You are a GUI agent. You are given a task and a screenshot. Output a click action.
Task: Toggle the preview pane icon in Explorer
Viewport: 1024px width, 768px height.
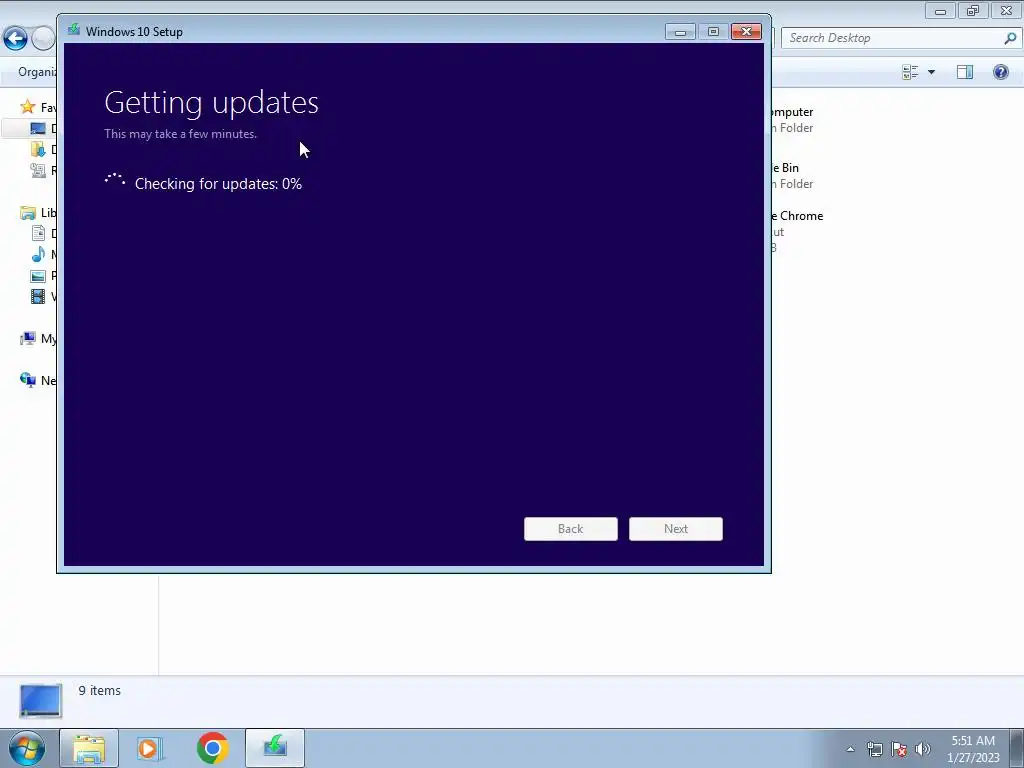965,72
